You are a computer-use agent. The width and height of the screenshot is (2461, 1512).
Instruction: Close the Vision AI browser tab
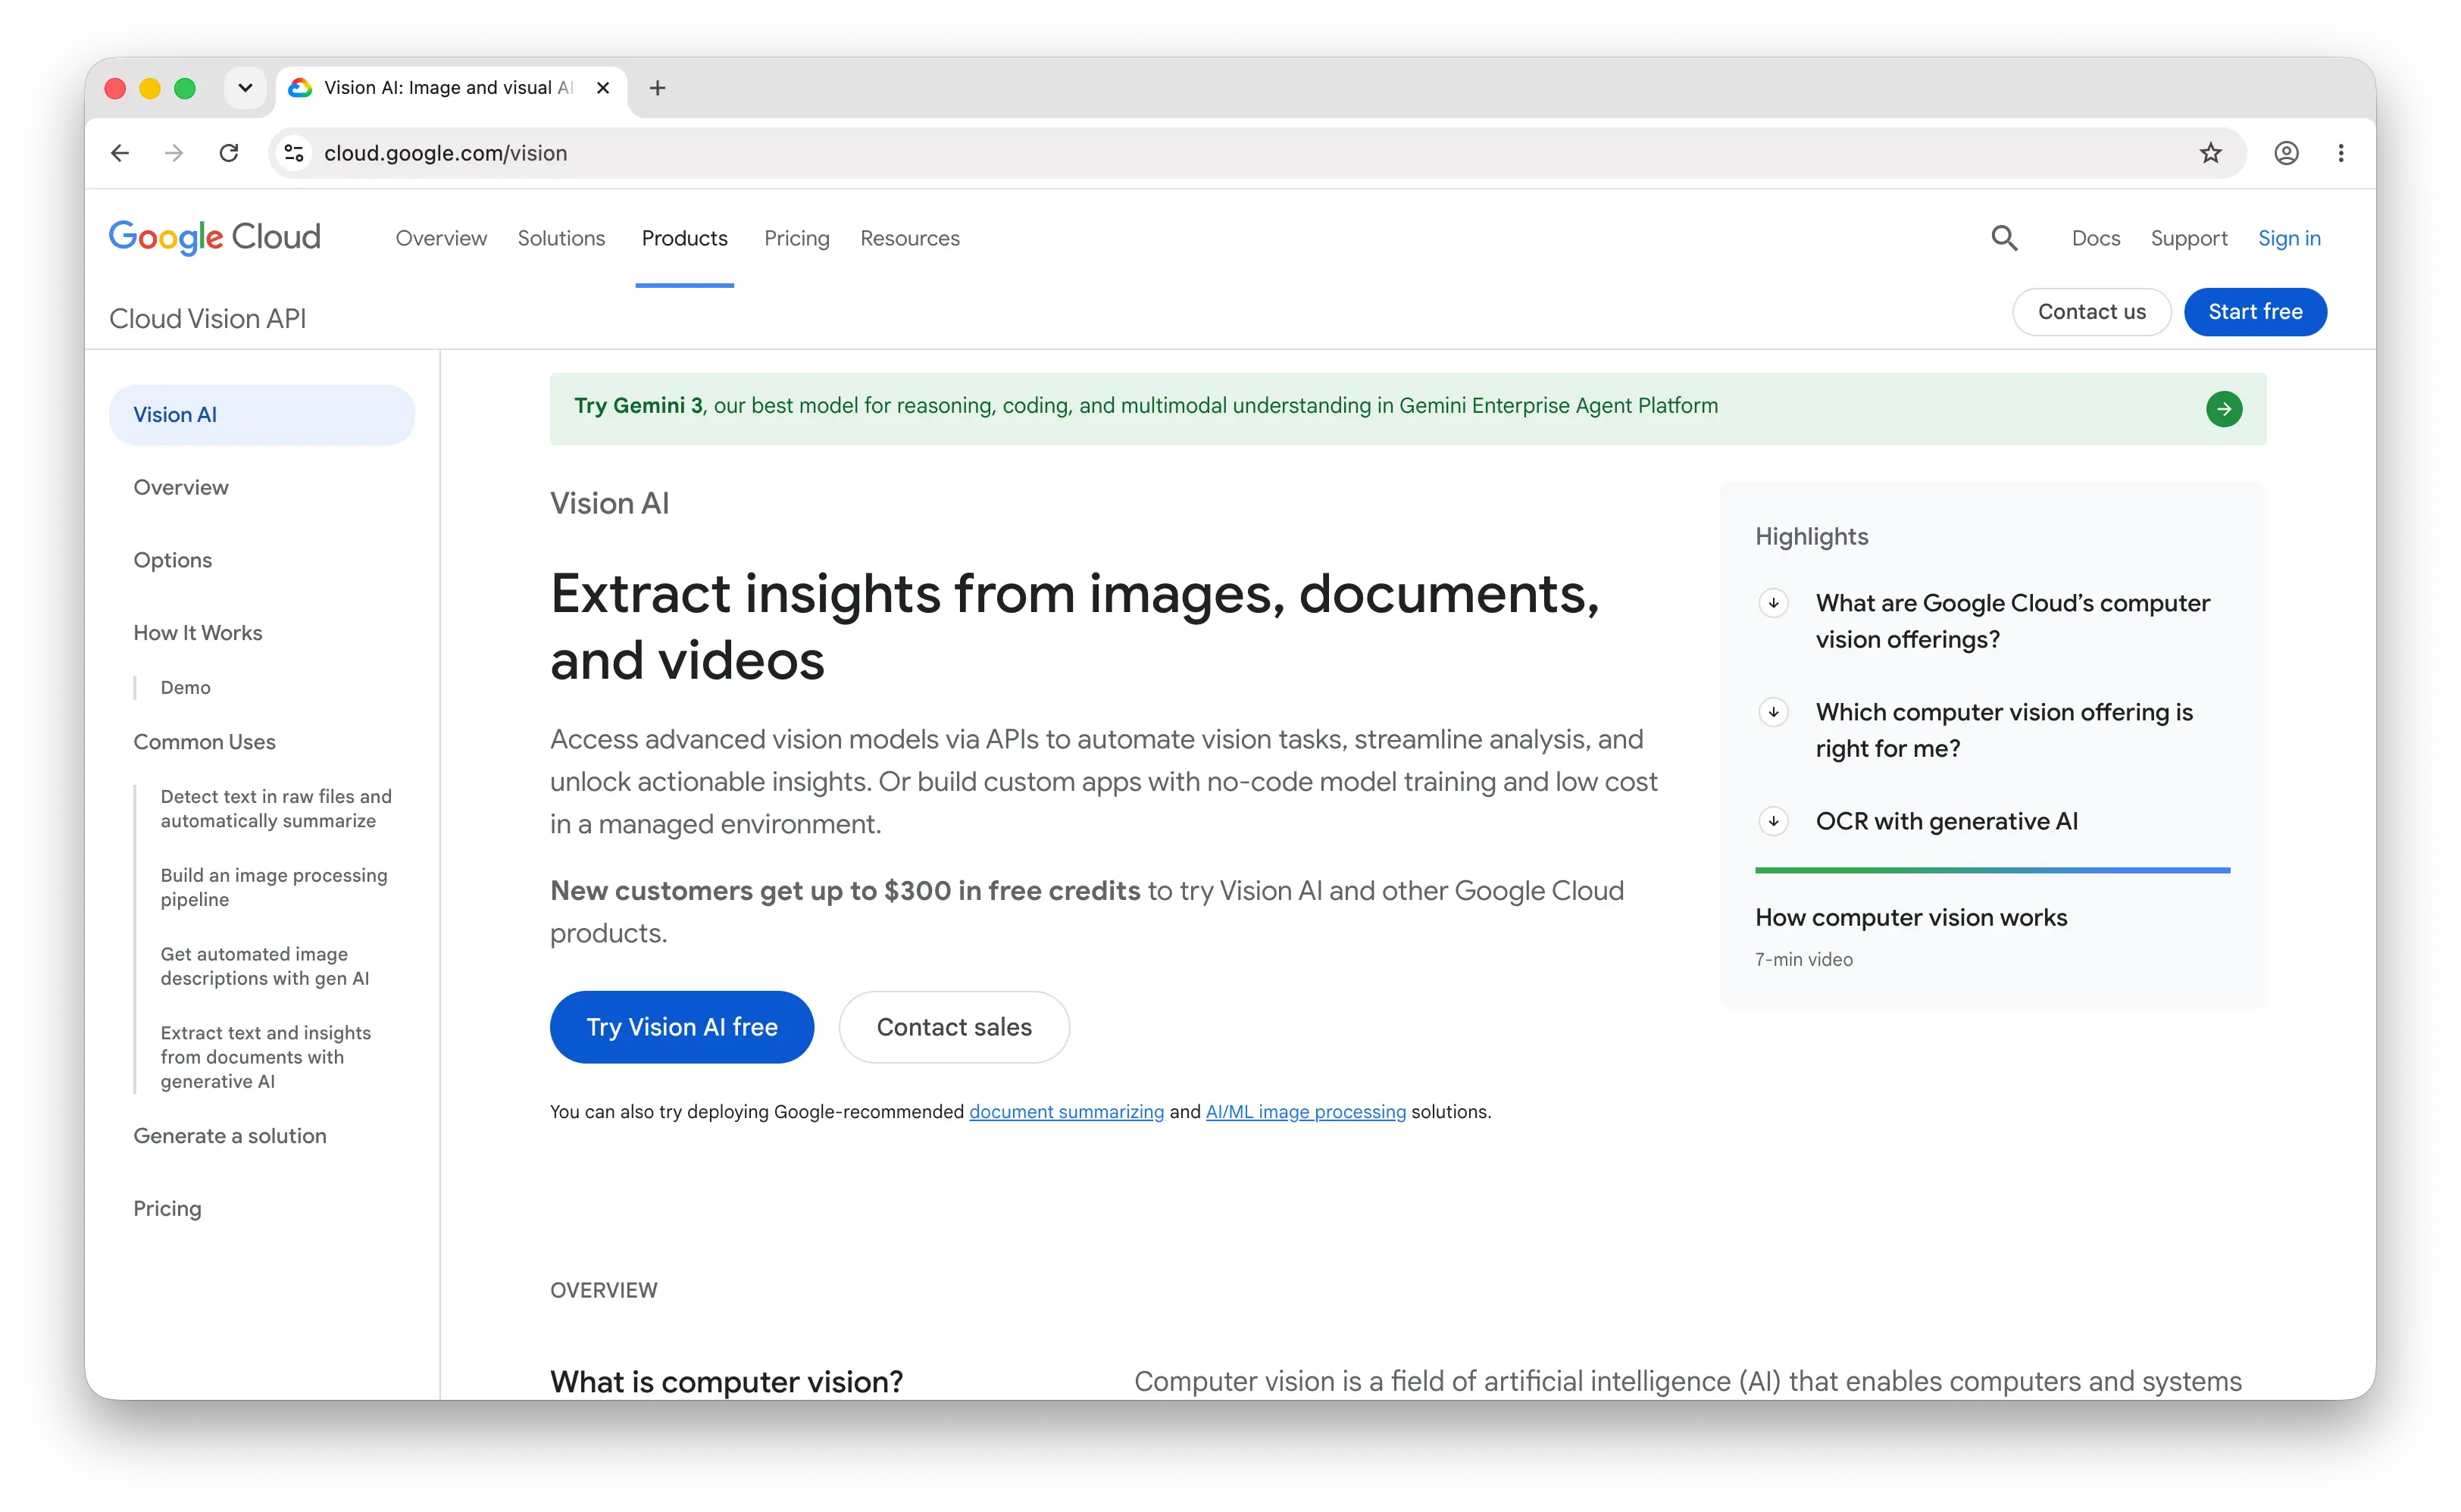pyautogui.click(x=603, y=88)
